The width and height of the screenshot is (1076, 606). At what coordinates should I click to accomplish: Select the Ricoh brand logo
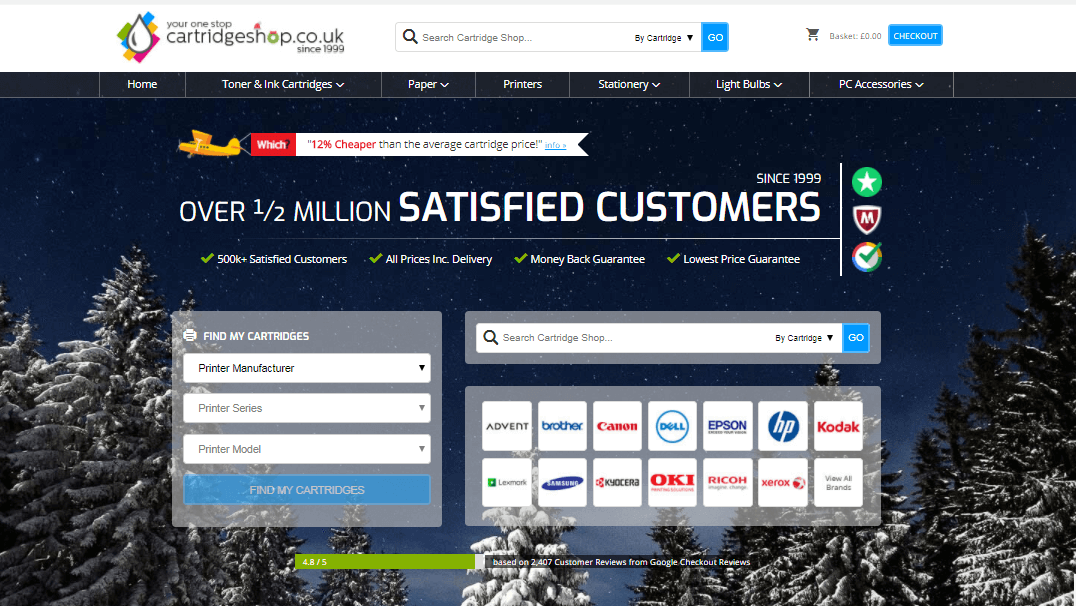point(727,482)
